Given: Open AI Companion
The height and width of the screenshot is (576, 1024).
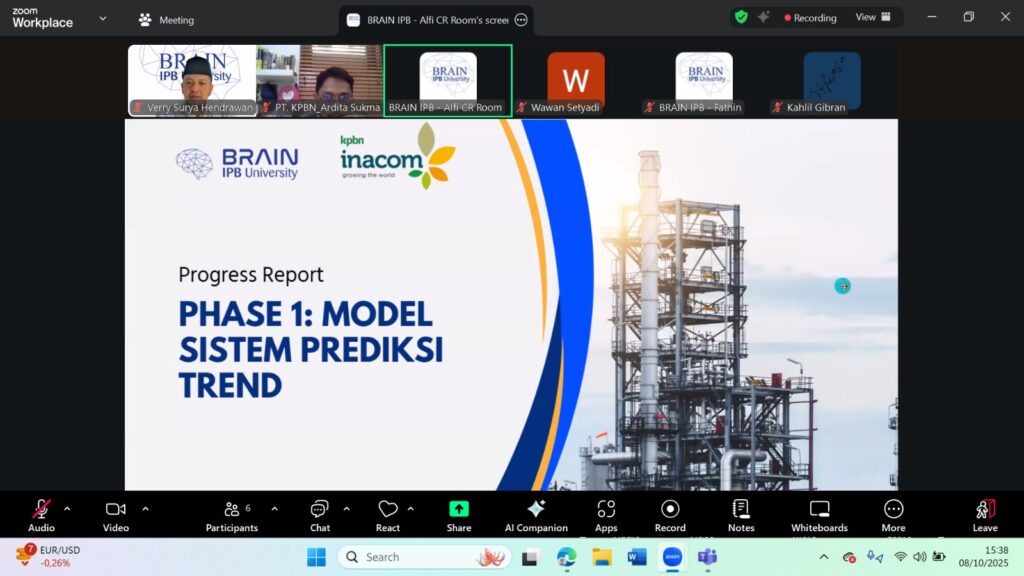Looking at the screenshot, I should 536,515.
